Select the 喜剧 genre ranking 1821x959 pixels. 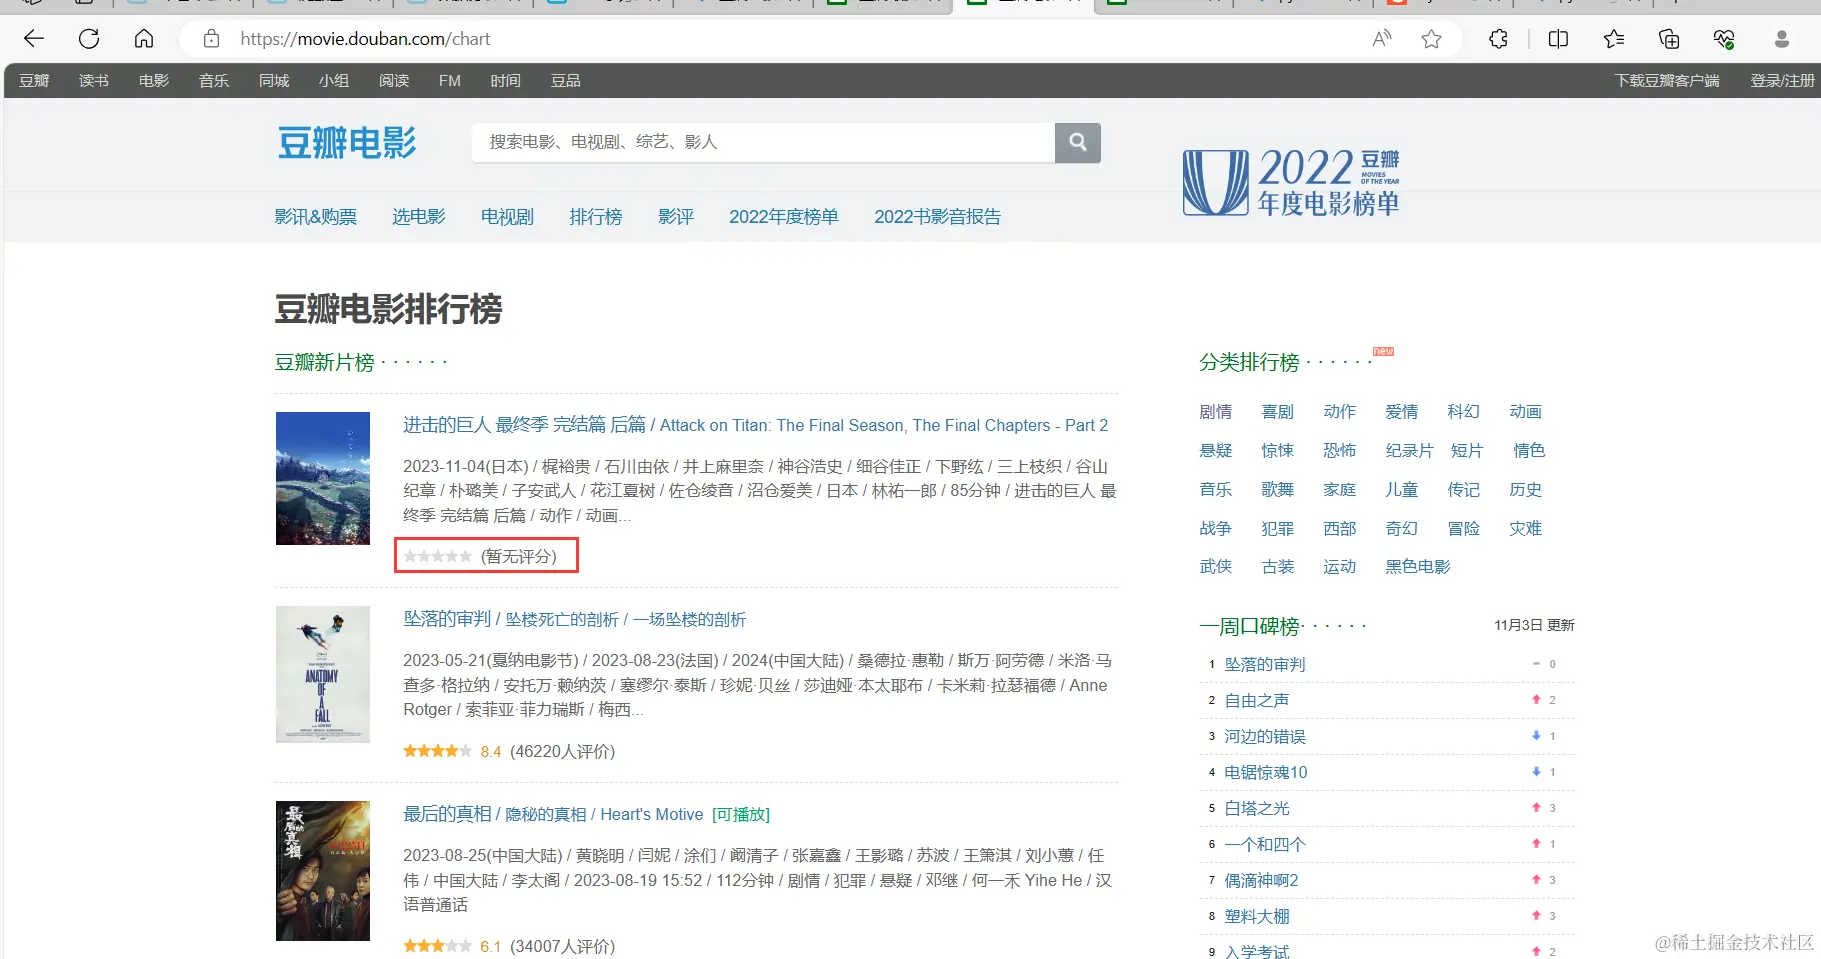pyautogui.click(x=1278, y=412)
